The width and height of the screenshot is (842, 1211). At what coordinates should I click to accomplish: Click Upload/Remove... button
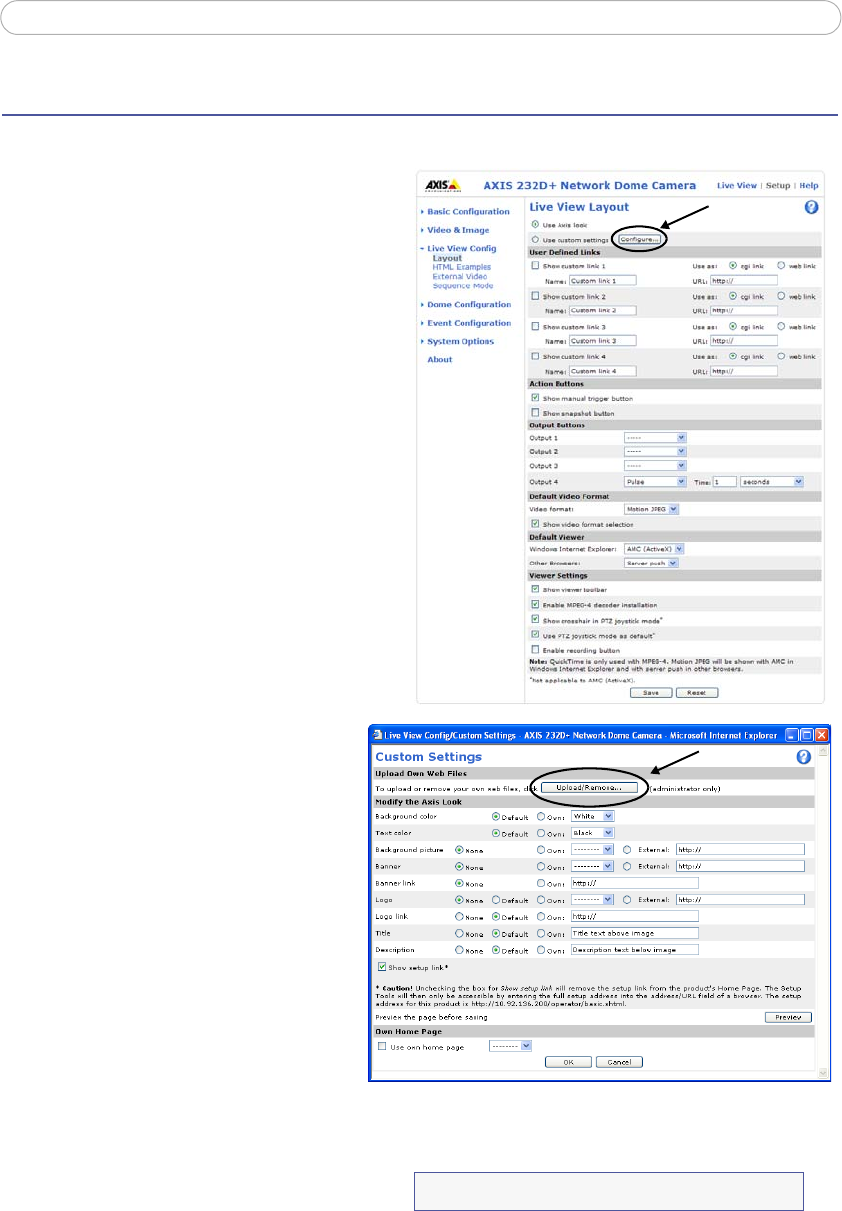point(589,788)
